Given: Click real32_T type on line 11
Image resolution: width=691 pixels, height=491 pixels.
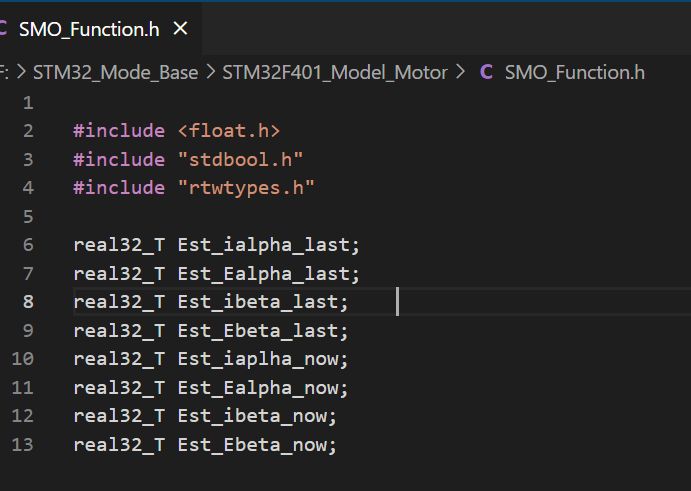Looking at the screenshot, I should [119, 388].
